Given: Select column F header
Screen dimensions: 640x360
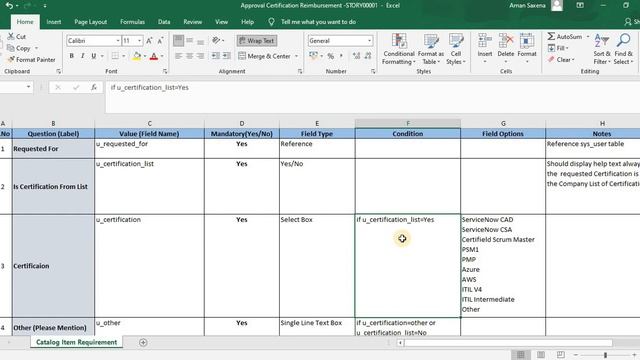Looking at the screenshot, I should coord(408,123).
